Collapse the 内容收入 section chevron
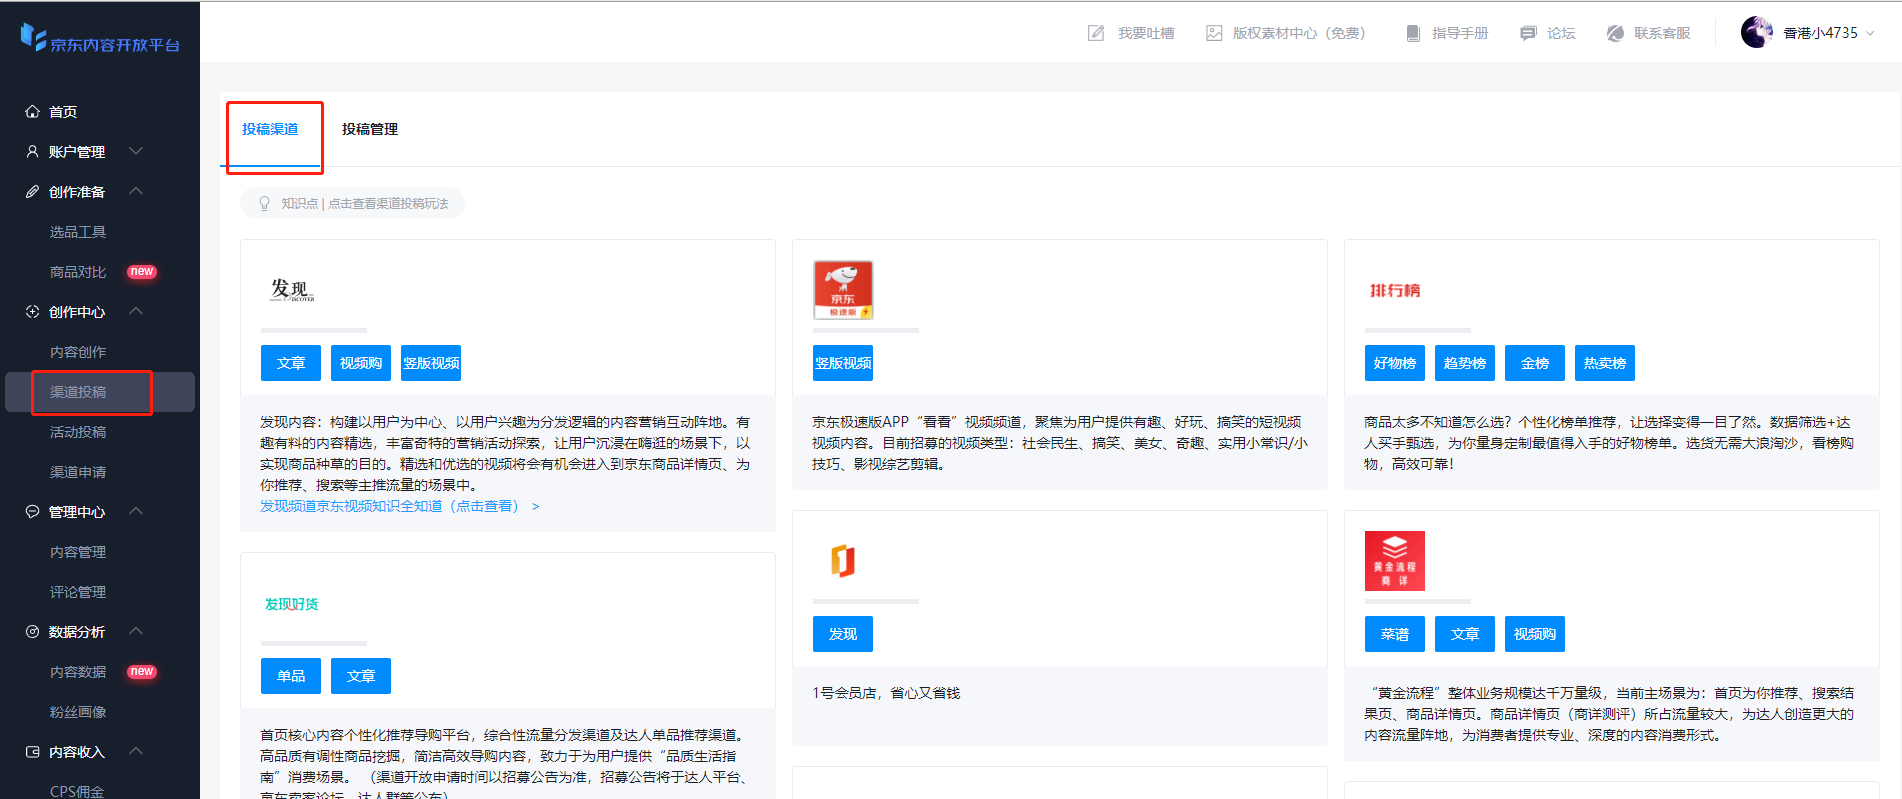Viewport: 1902px width, 799px height. (136, 751)
